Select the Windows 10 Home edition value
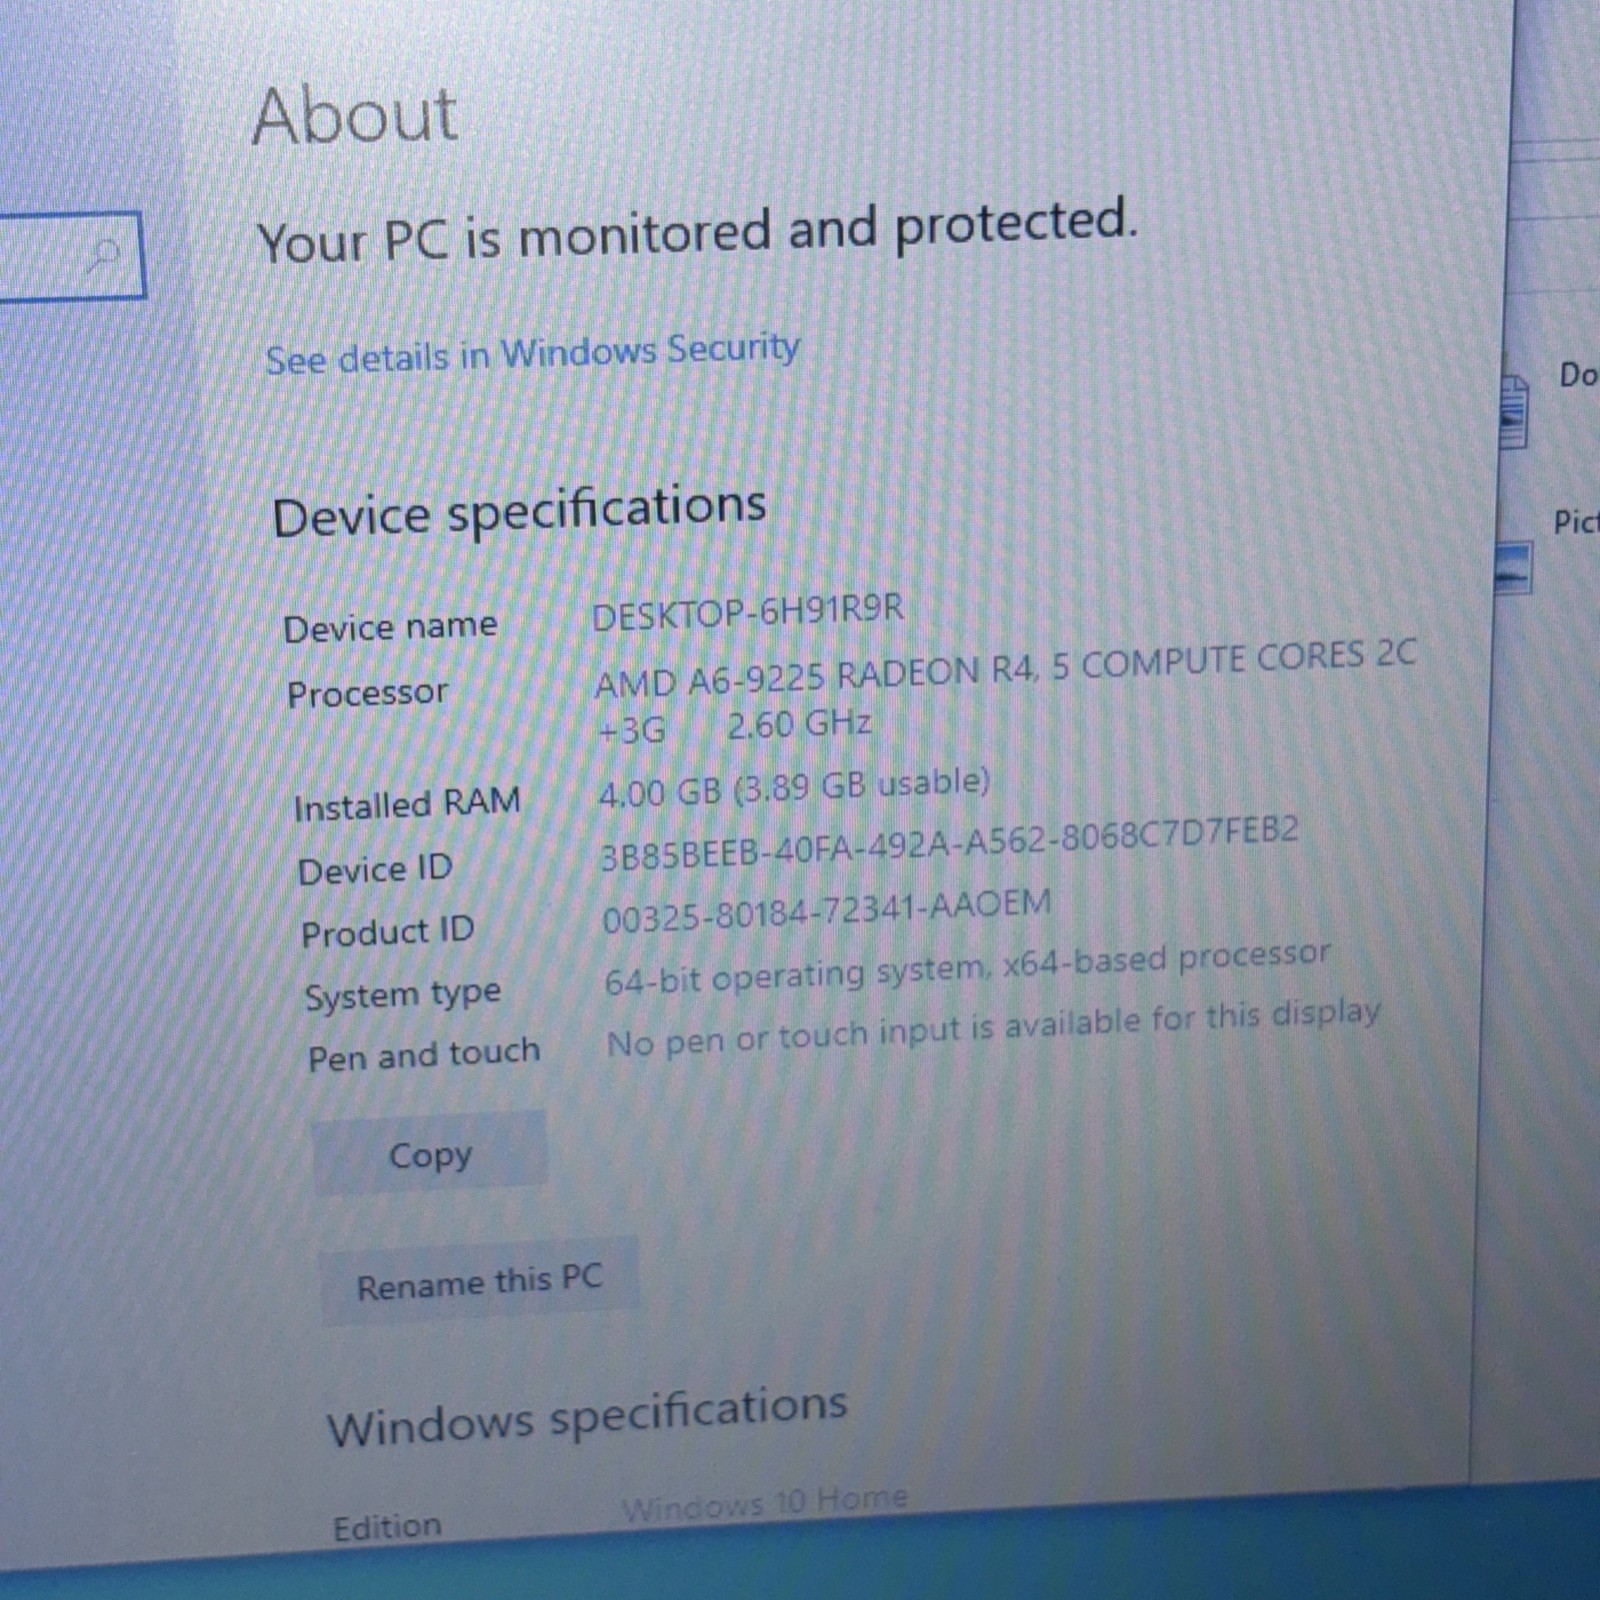Screen dimensions: 1600x1600 click(x=764, y=1503)
